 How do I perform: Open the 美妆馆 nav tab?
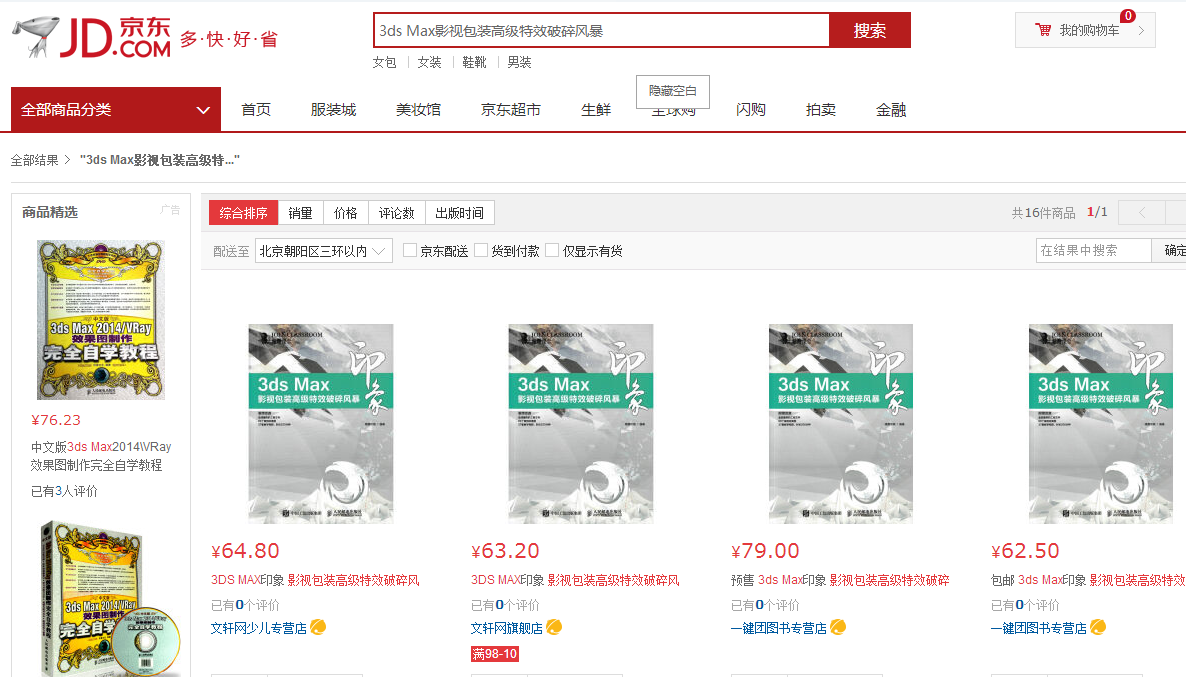tap(418, 110)
